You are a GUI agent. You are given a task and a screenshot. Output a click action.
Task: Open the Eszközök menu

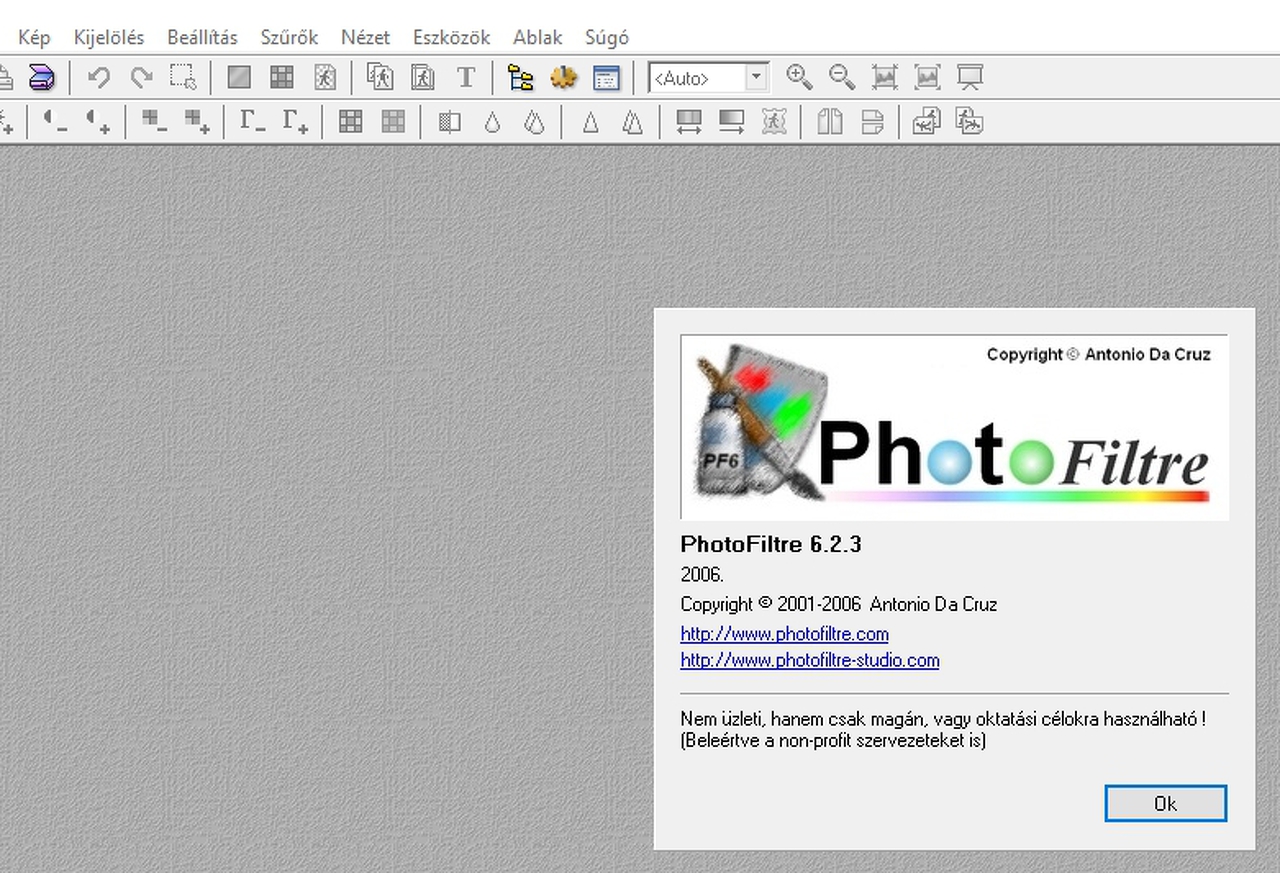(452, 37)
